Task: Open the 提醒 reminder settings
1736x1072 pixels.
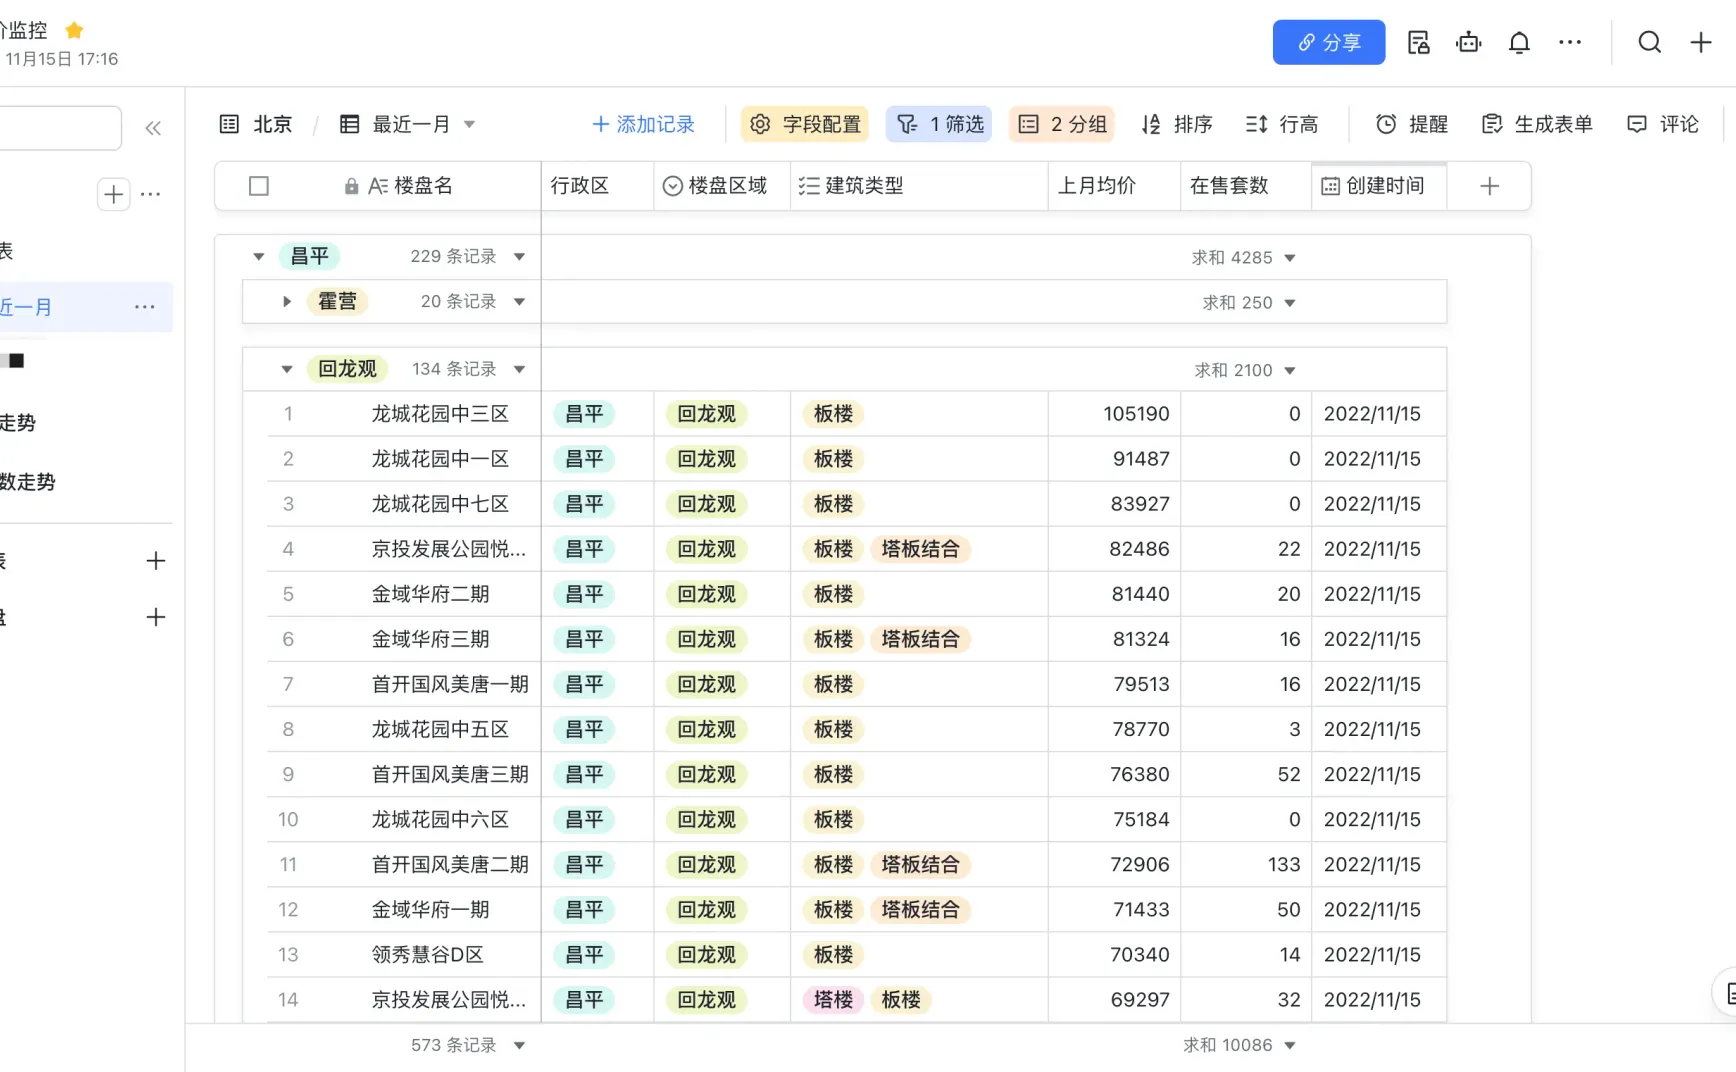Action: click(x=1412, y=124)
